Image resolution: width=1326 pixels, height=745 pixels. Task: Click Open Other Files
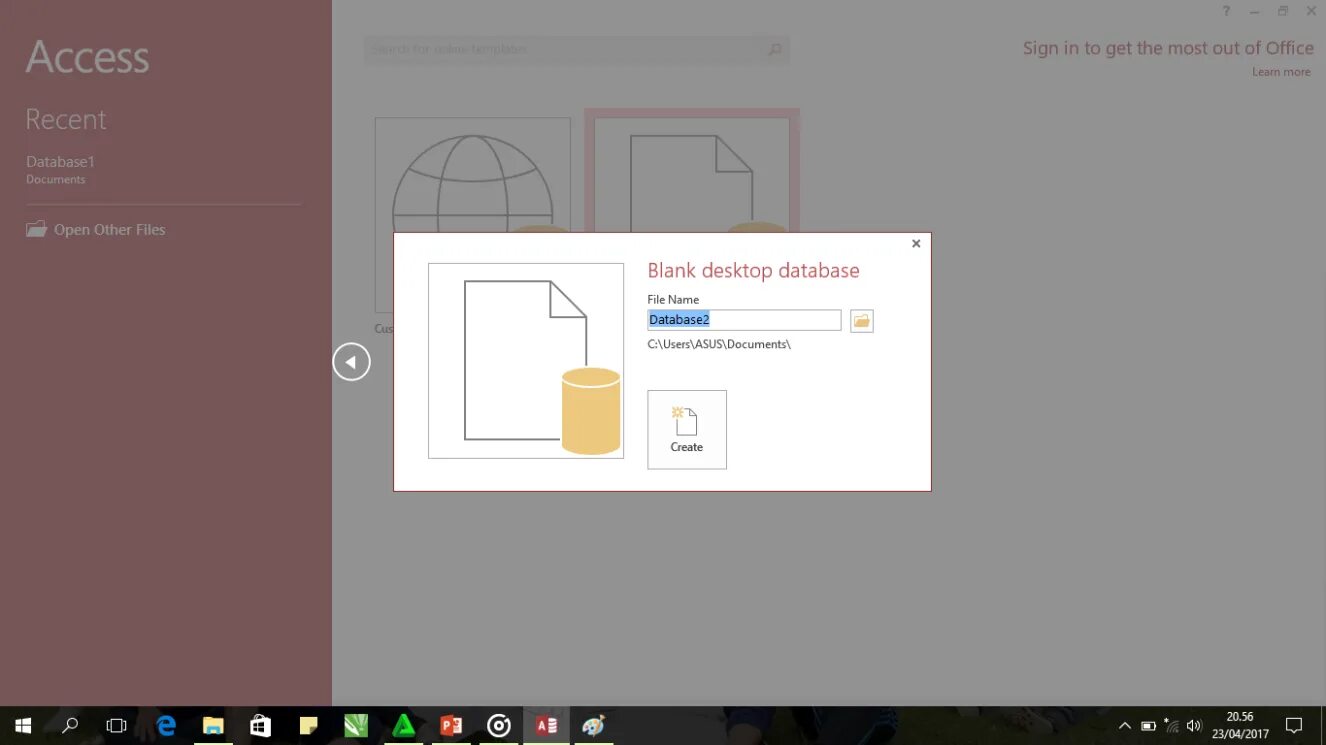[96, 229]
